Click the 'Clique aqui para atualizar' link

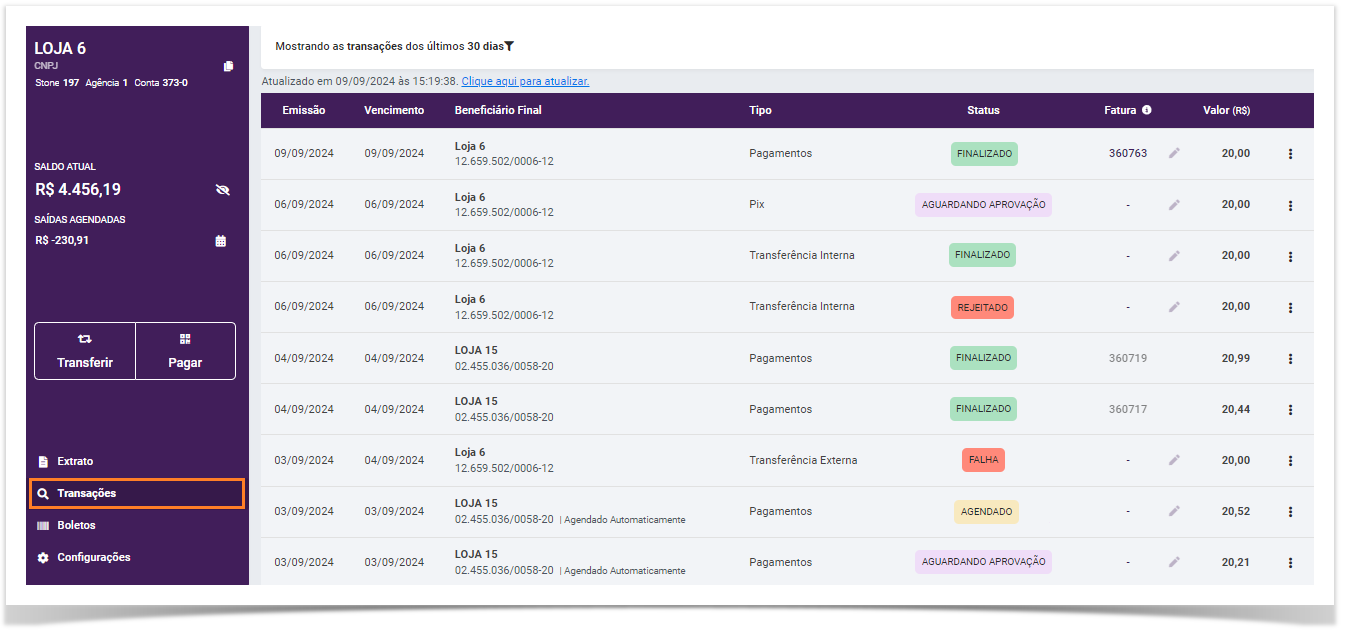click(525, 81)
